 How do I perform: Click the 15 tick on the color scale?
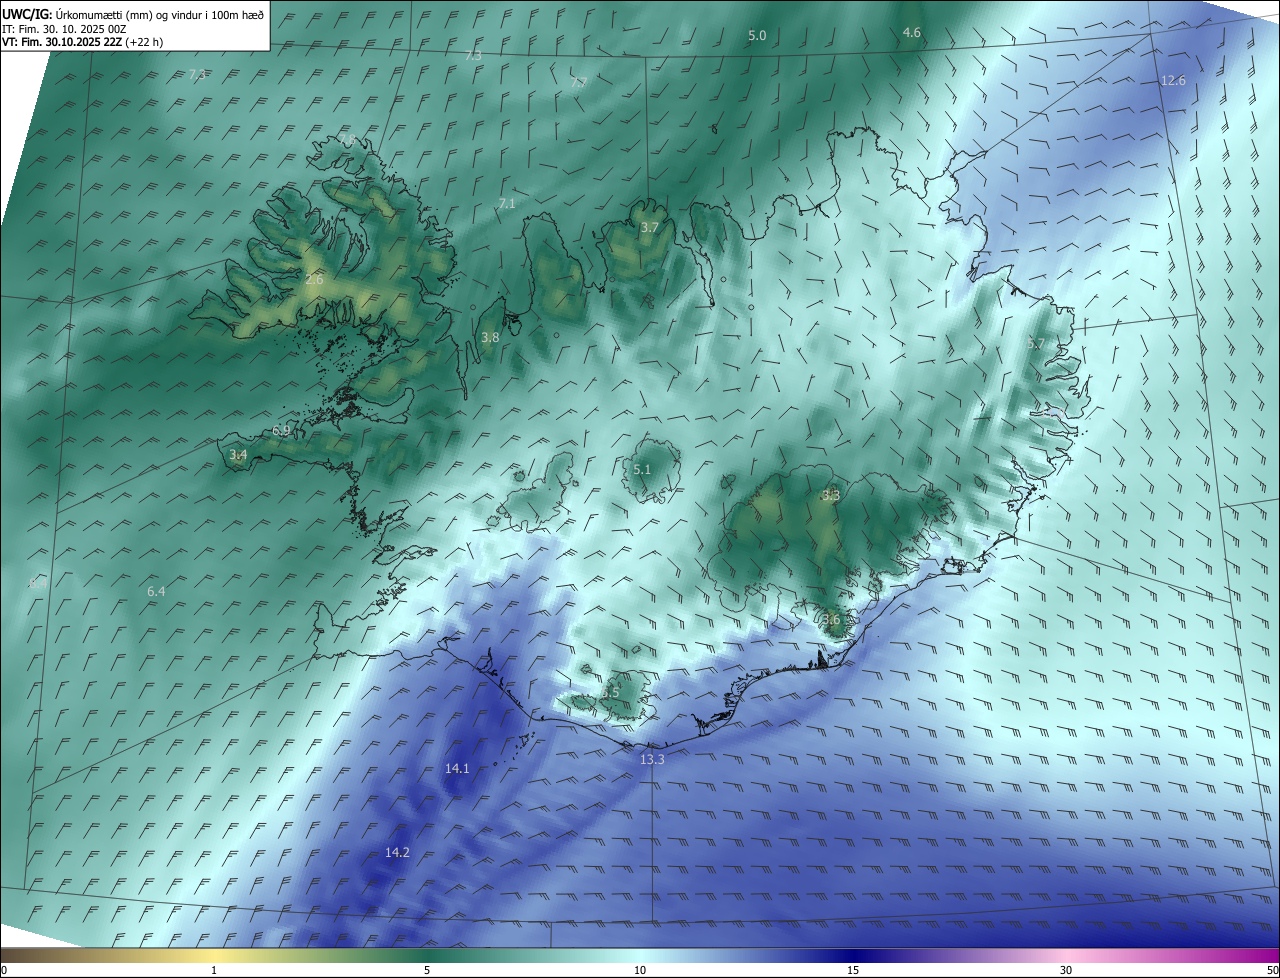pyautogui.click(x=853, y=970)
